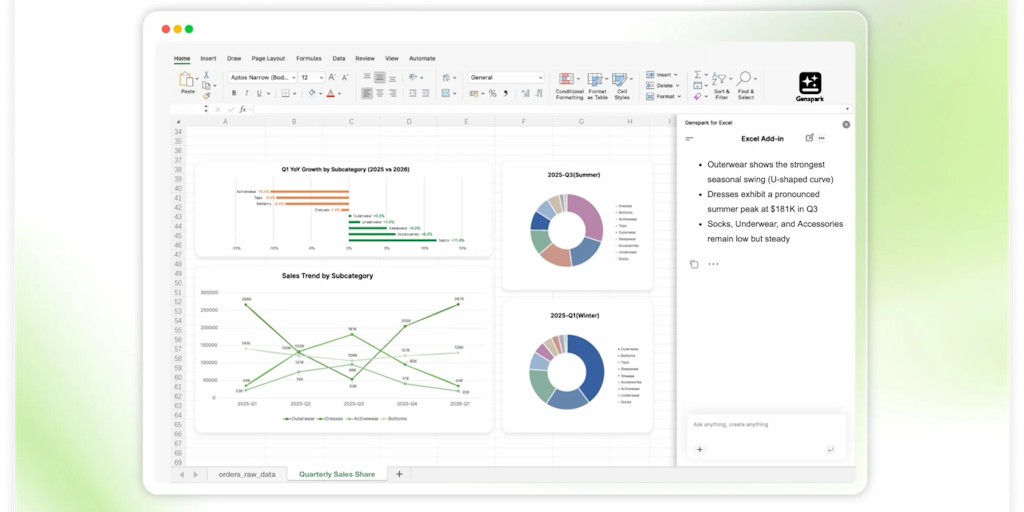Click the Genspark panel sidebar menu icon
Viewport: 1024px width, 512px height.
coord(689,138)
